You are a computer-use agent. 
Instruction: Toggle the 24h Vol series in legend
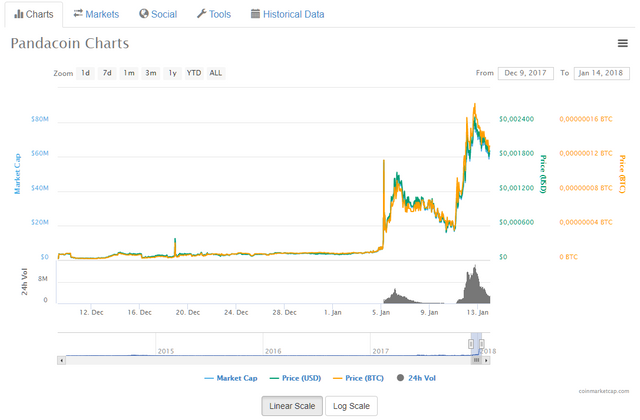click(416, 378)
